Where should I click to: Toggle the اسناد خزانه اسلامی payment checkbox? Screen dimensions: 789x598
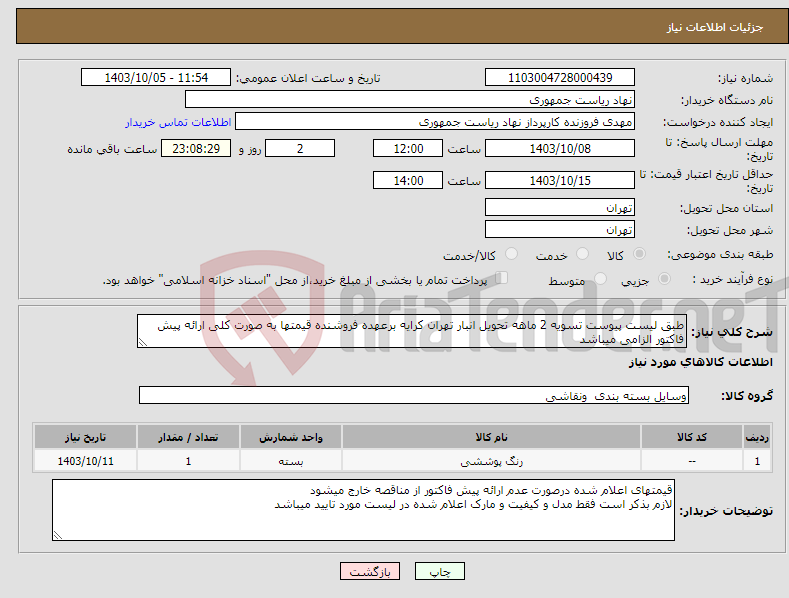(x=502, y=278)
